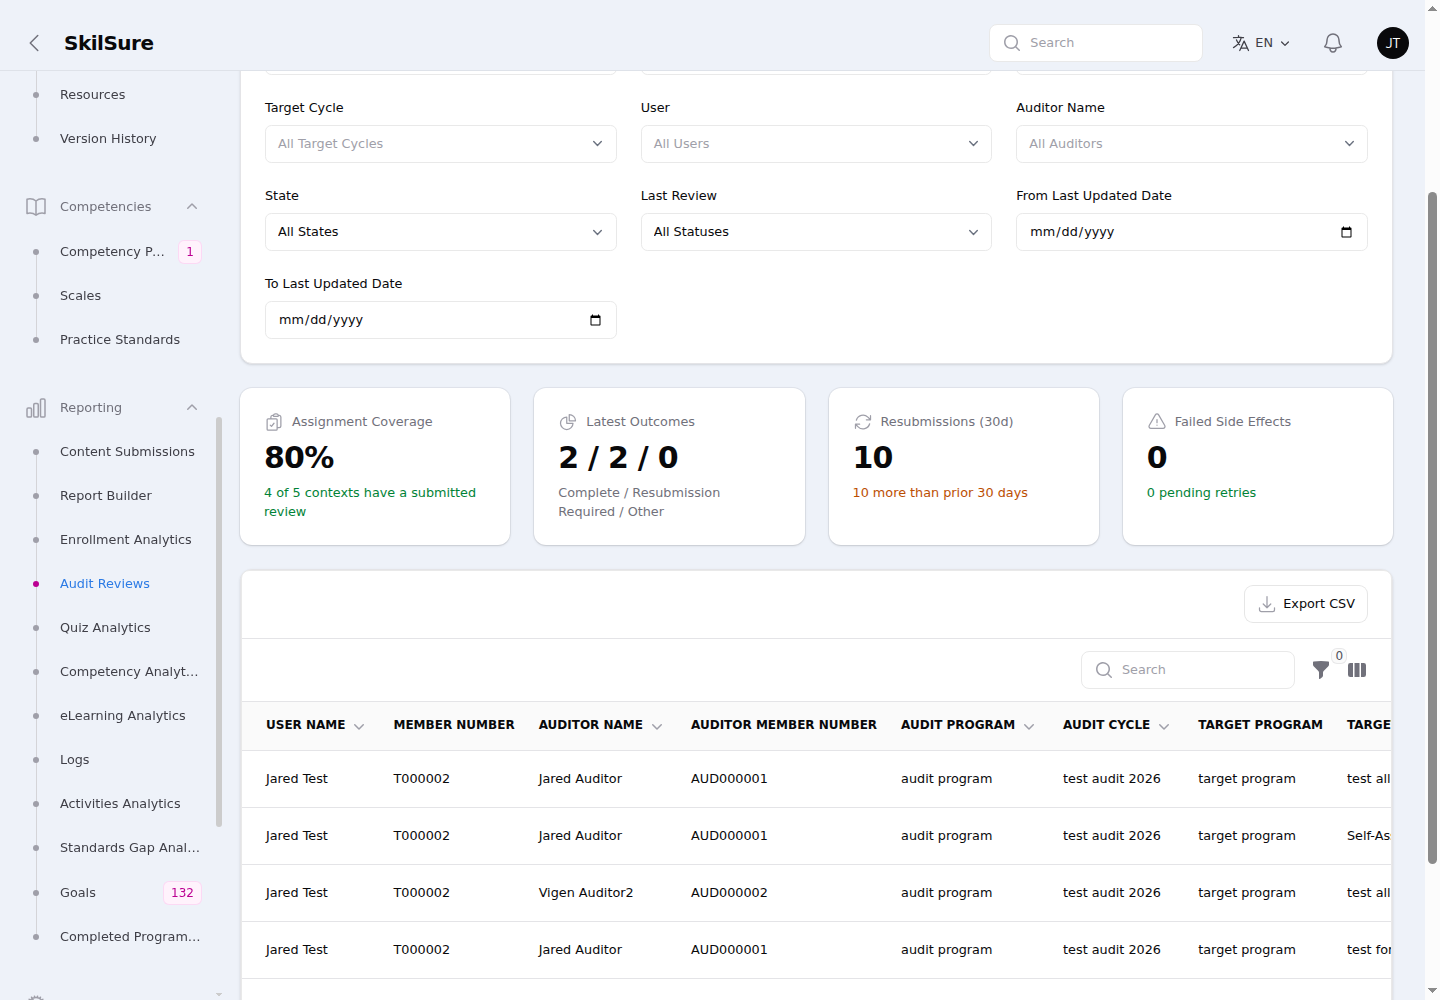This screenshot has width=1440, height=1000.
Task: Open Completed Programs sidebar item
Action: click(x=130, y=937)
